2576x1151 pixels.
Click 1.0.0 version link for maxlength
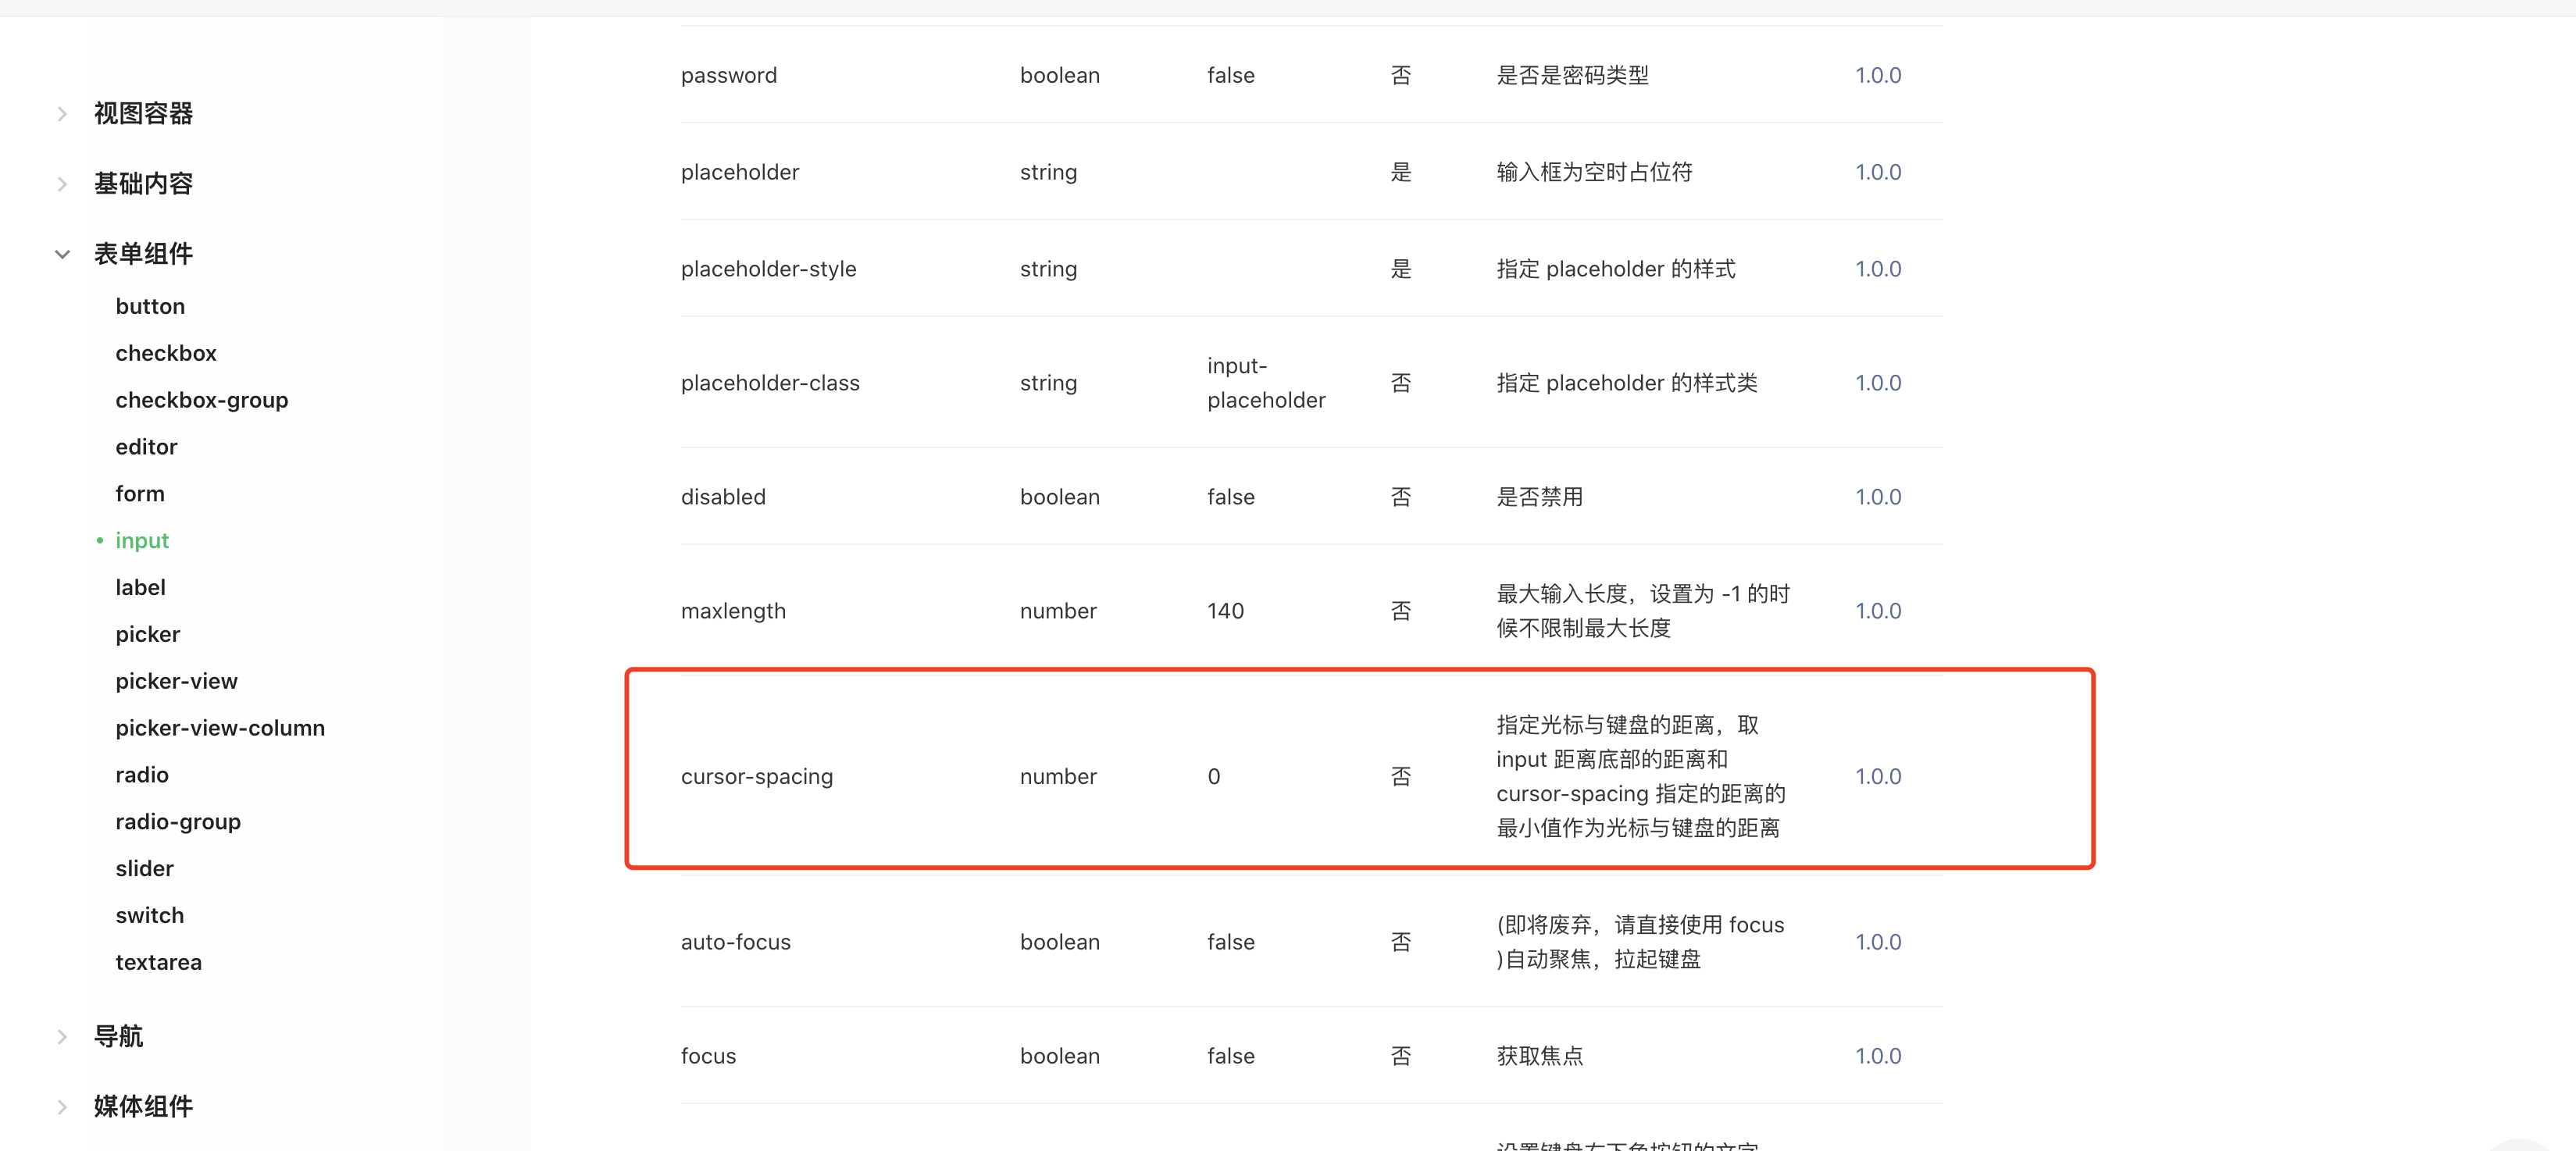1878,611
